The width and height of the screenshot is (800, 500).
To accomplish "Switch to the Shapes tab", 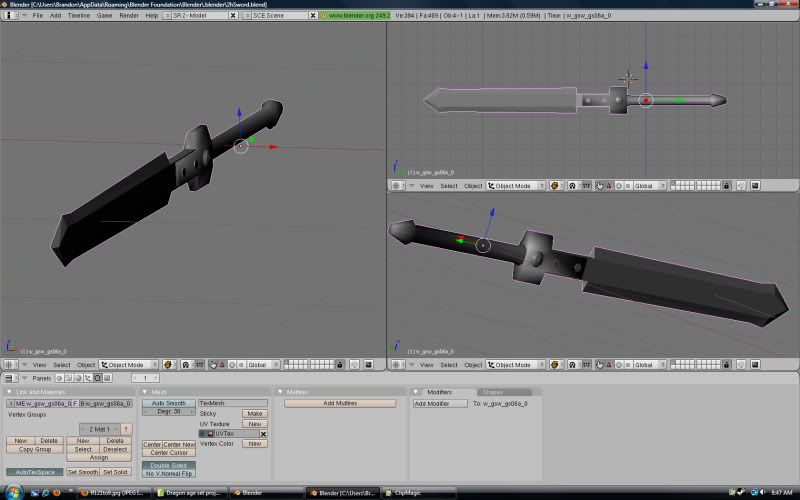I will [504, 392].
